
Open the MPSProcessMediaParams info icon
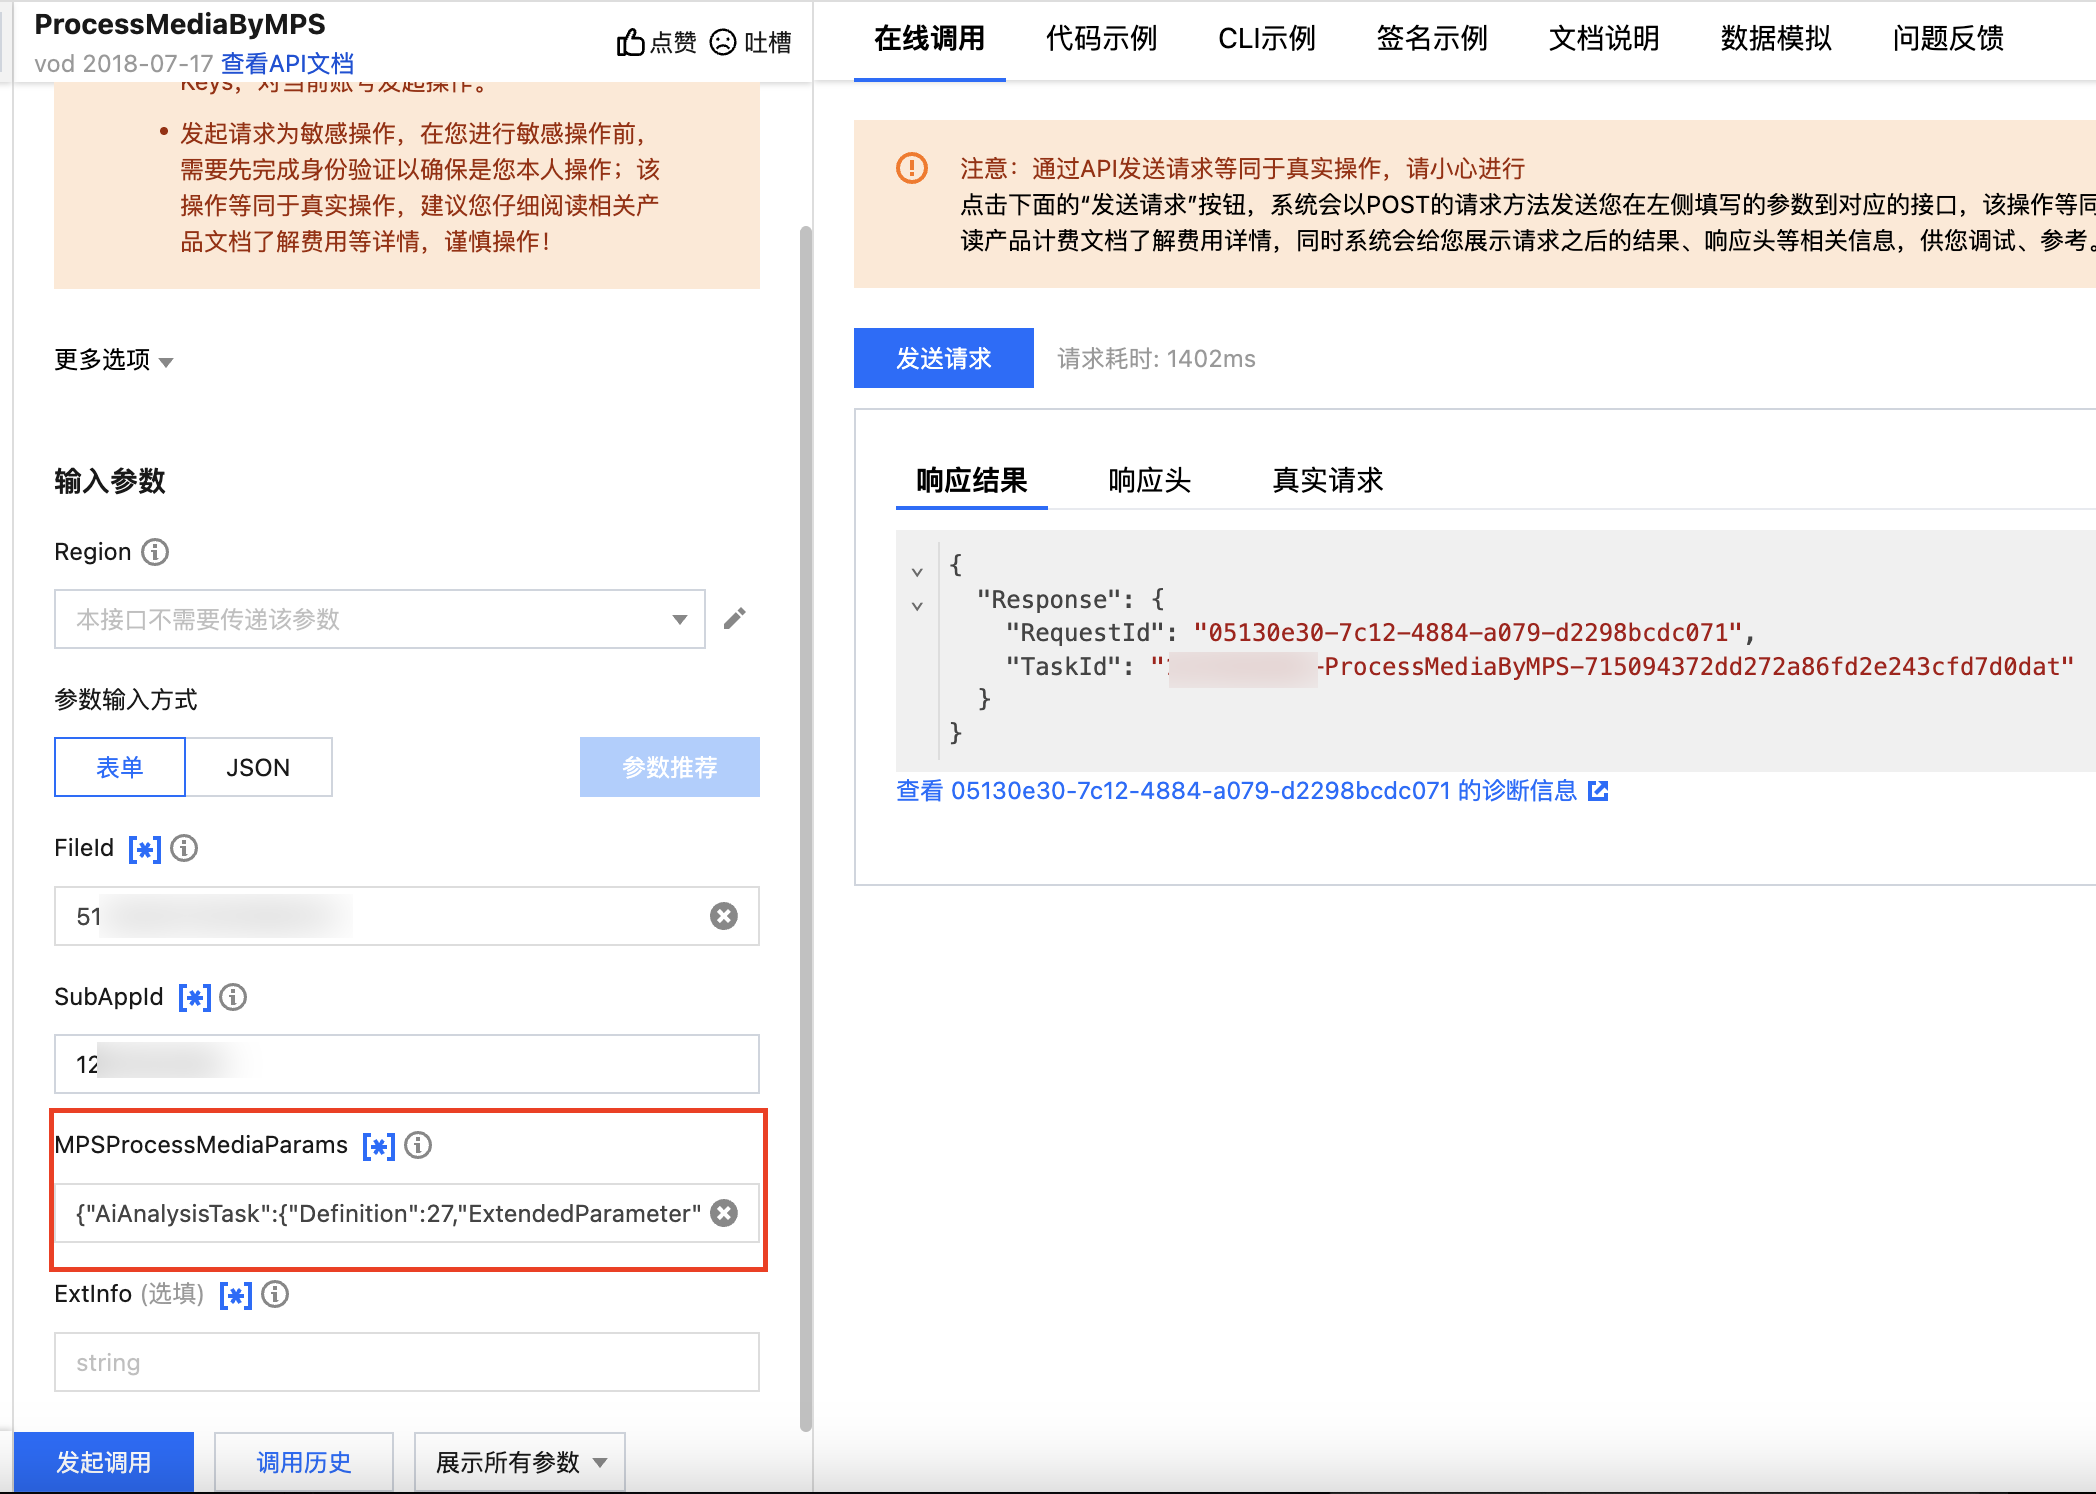pos(418,1145)
